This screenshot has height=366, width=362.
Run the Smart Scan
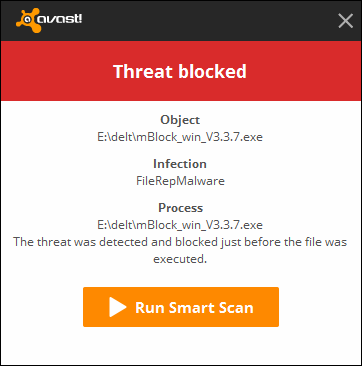[181, 307]
